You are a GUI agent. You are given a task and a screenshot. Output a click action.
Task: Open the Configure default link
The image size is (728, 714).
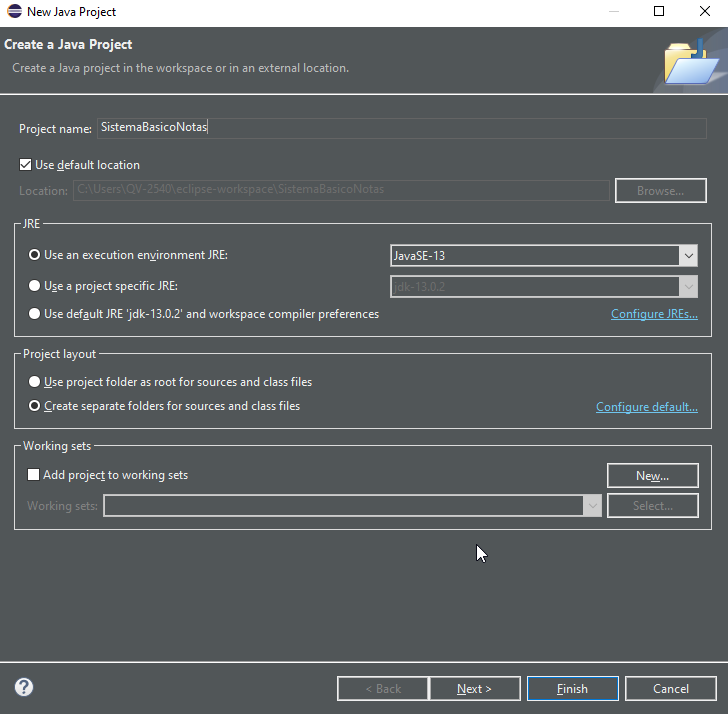point(646,407)
